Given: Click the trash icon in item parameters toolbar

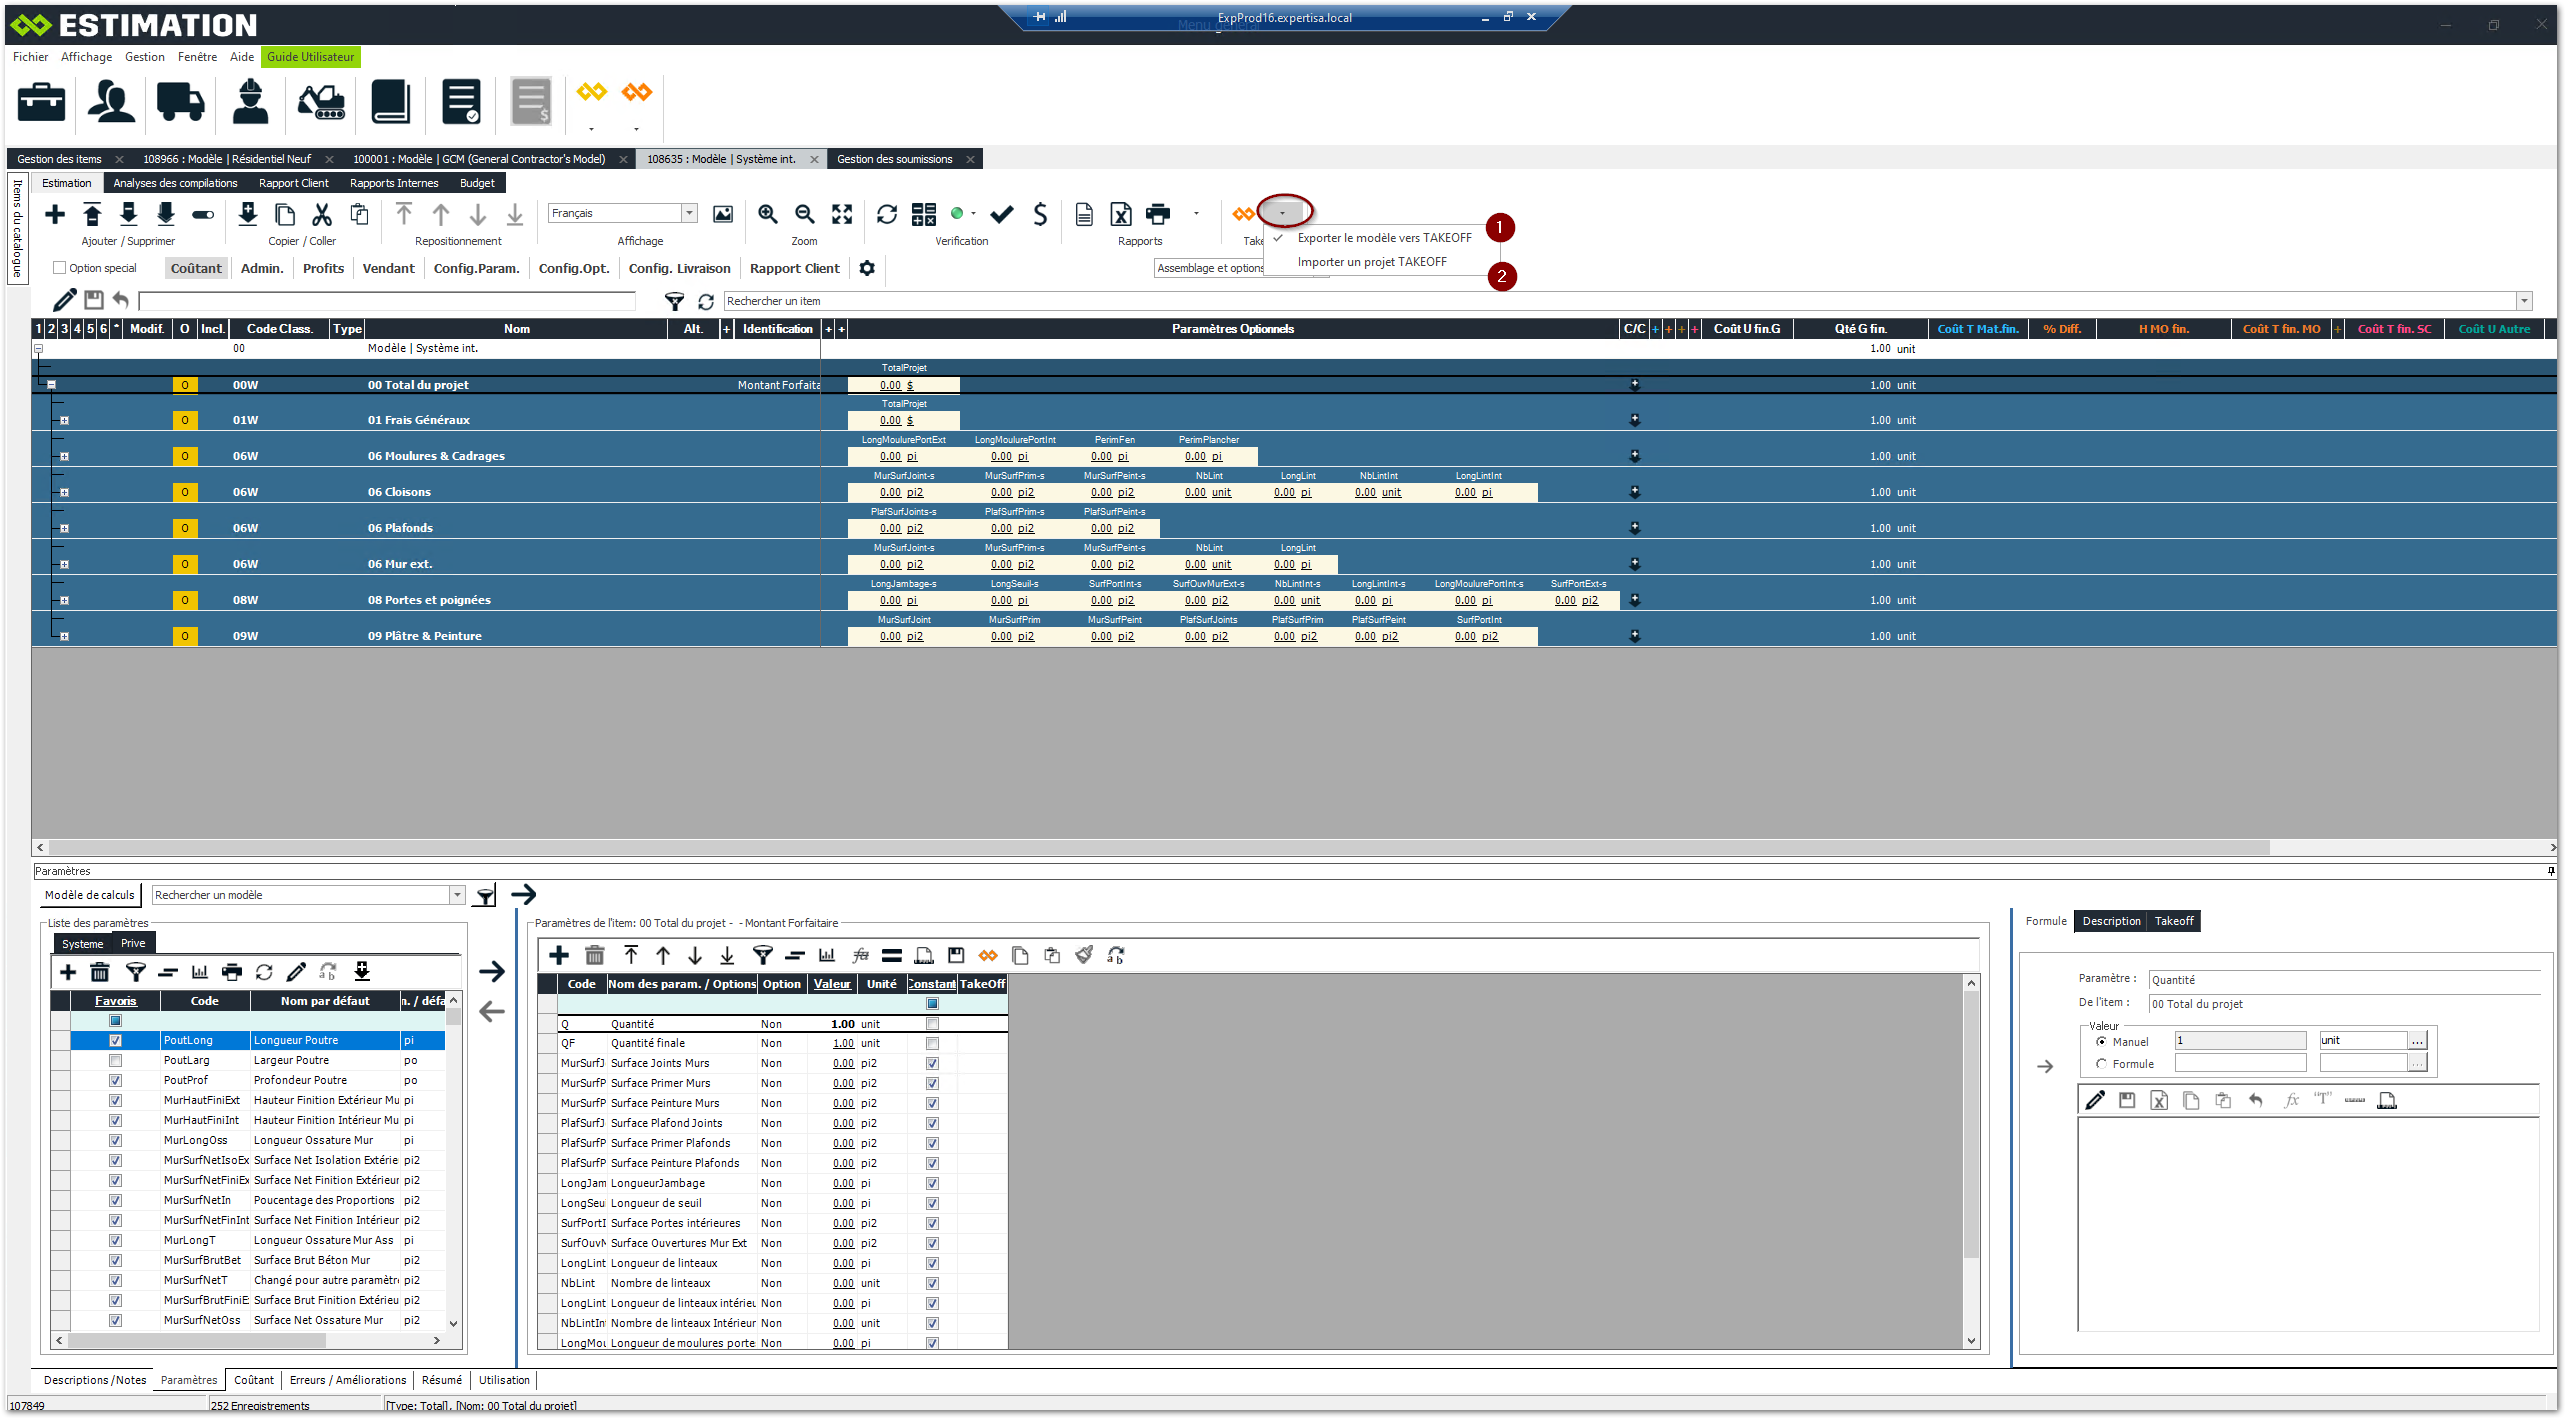Looking at the screenshot, I should point(595,955).
